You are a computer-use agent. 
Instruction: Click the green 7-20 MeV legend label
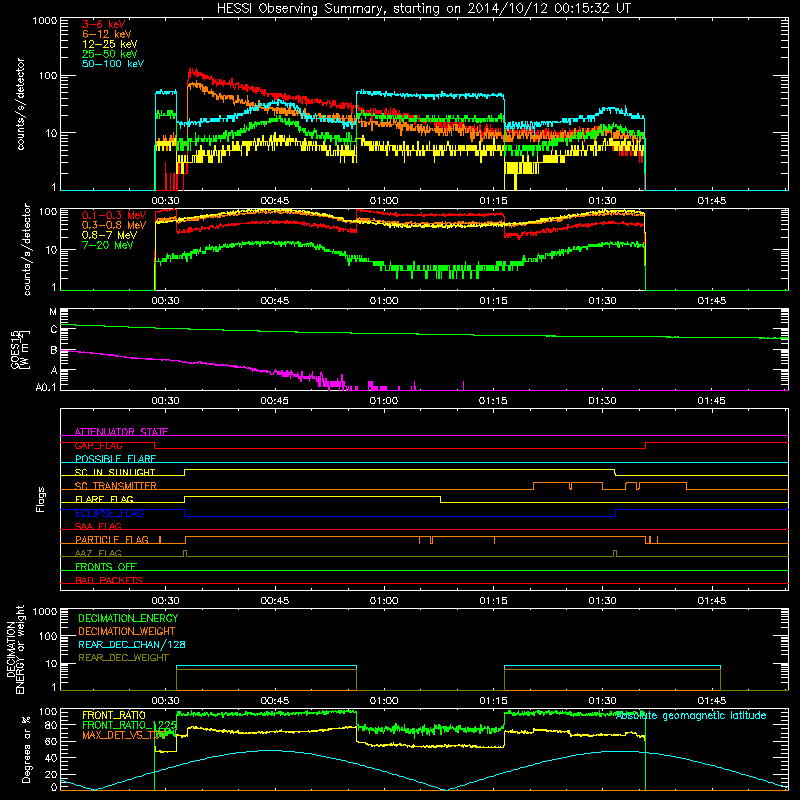point(107,245)
